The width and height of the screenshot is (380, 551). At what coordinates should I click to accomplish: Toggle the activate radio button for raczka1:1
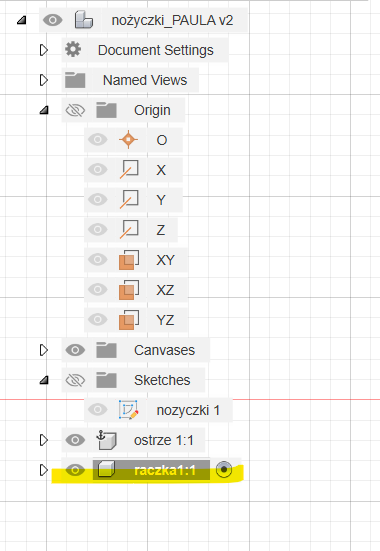pos(224,469)
